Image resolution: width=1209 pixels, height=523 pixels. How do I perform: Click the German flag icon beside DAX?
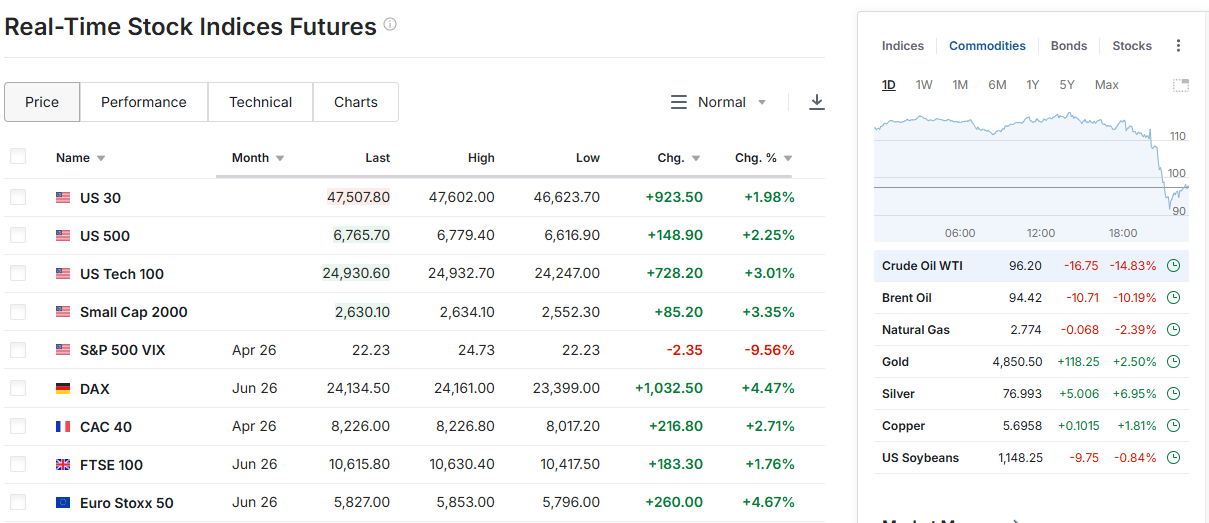(63, 389)
